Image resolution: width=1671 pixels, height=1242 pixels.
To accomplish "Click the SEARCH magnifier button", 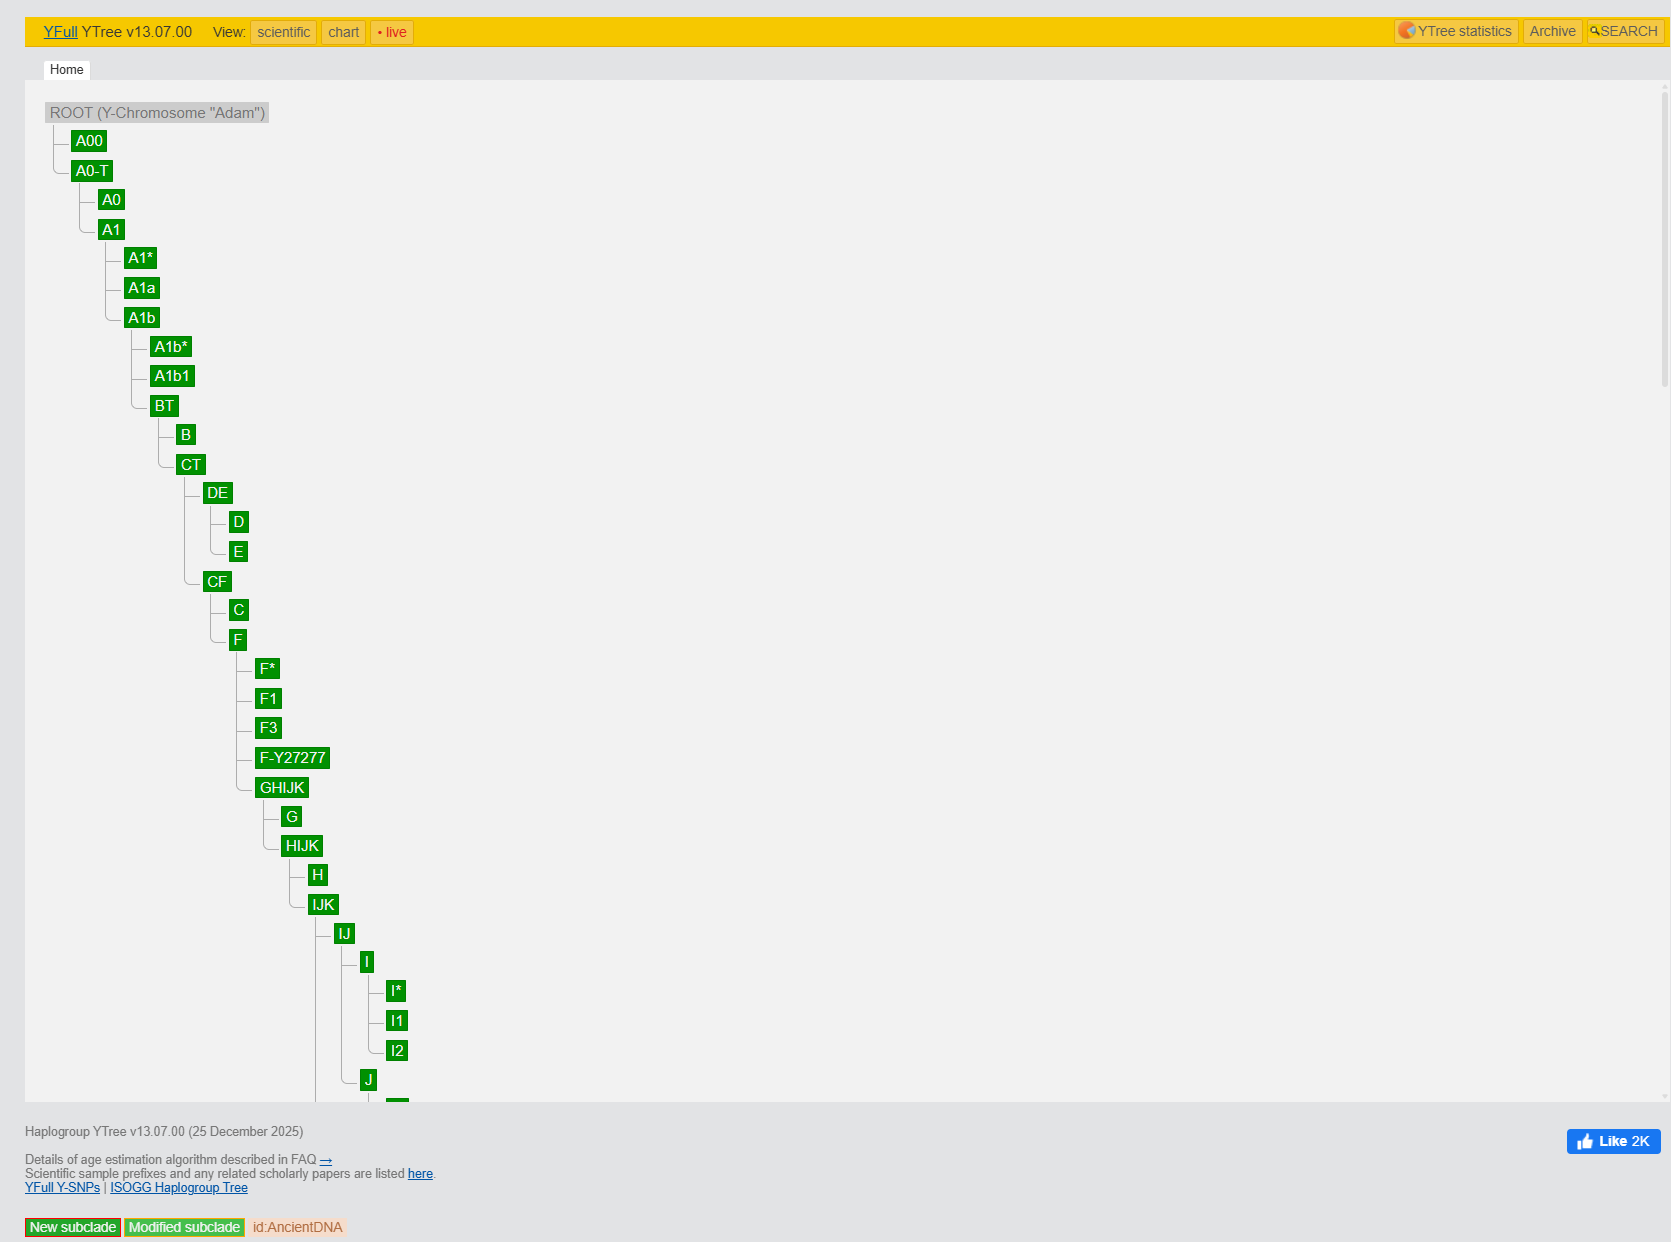I will coord(1624,32).
